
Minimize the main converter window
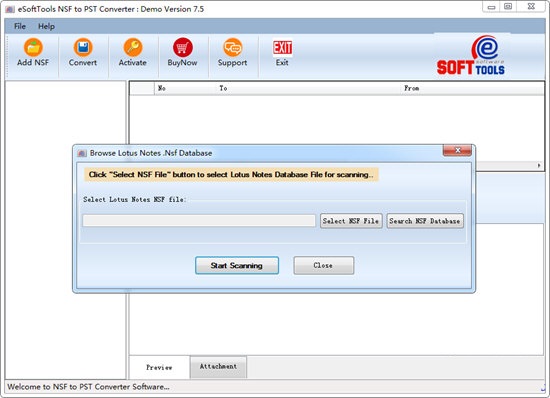point(491,7)
